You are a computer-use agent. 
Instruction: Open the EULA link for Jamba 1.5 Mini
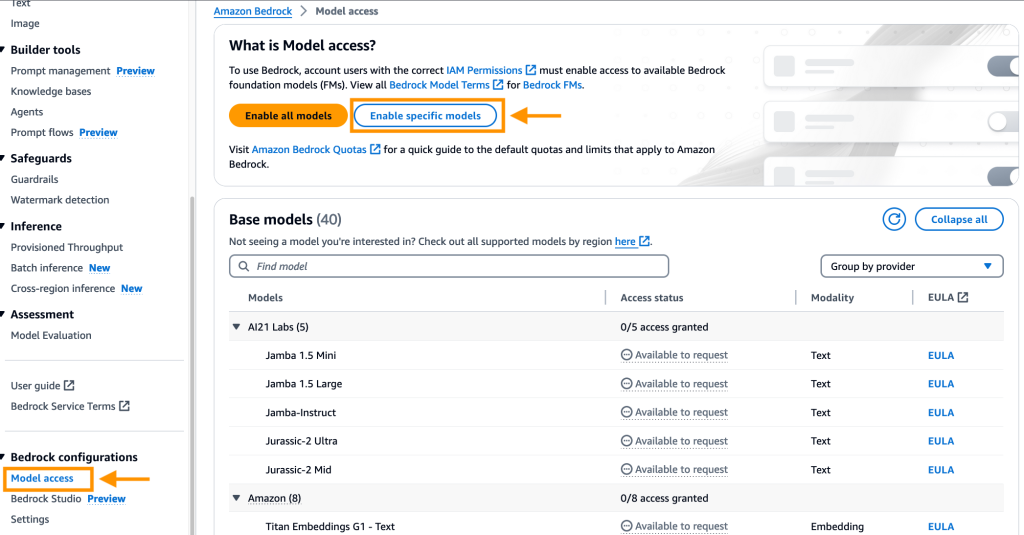tap(940, 355)
